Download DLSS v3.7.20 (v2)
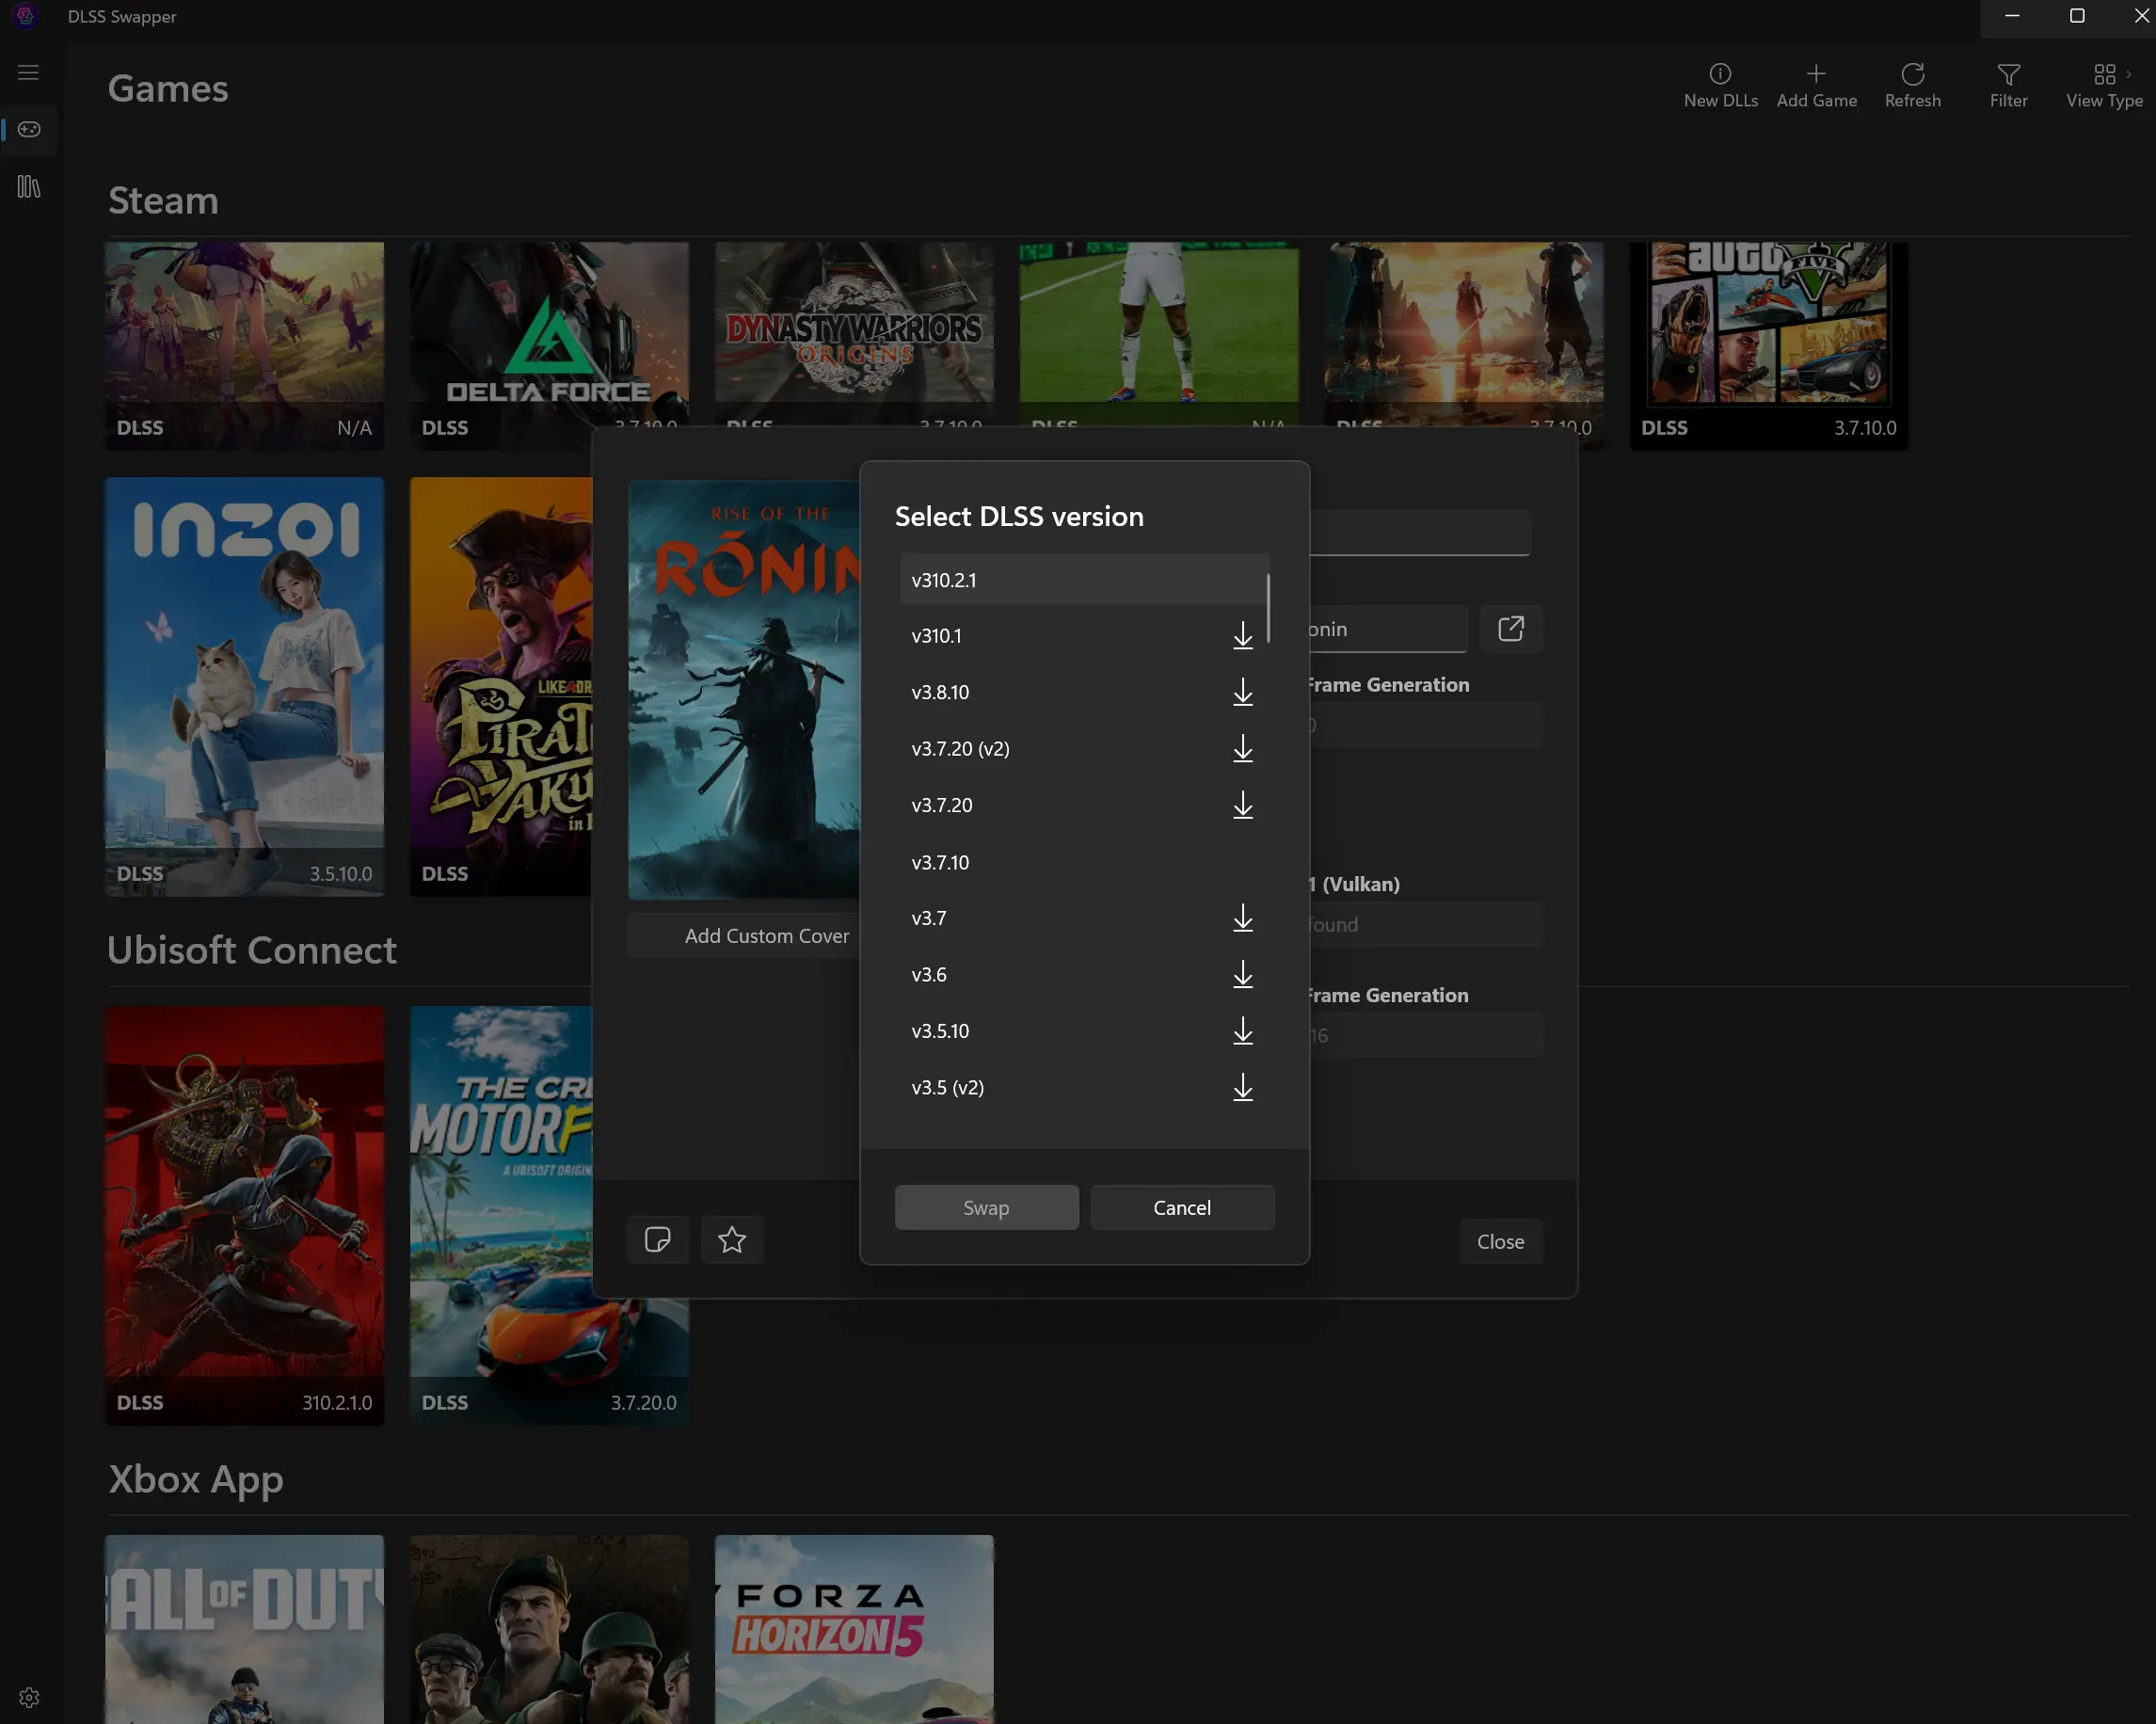 pyautogui.click(x=1242, y=749)
